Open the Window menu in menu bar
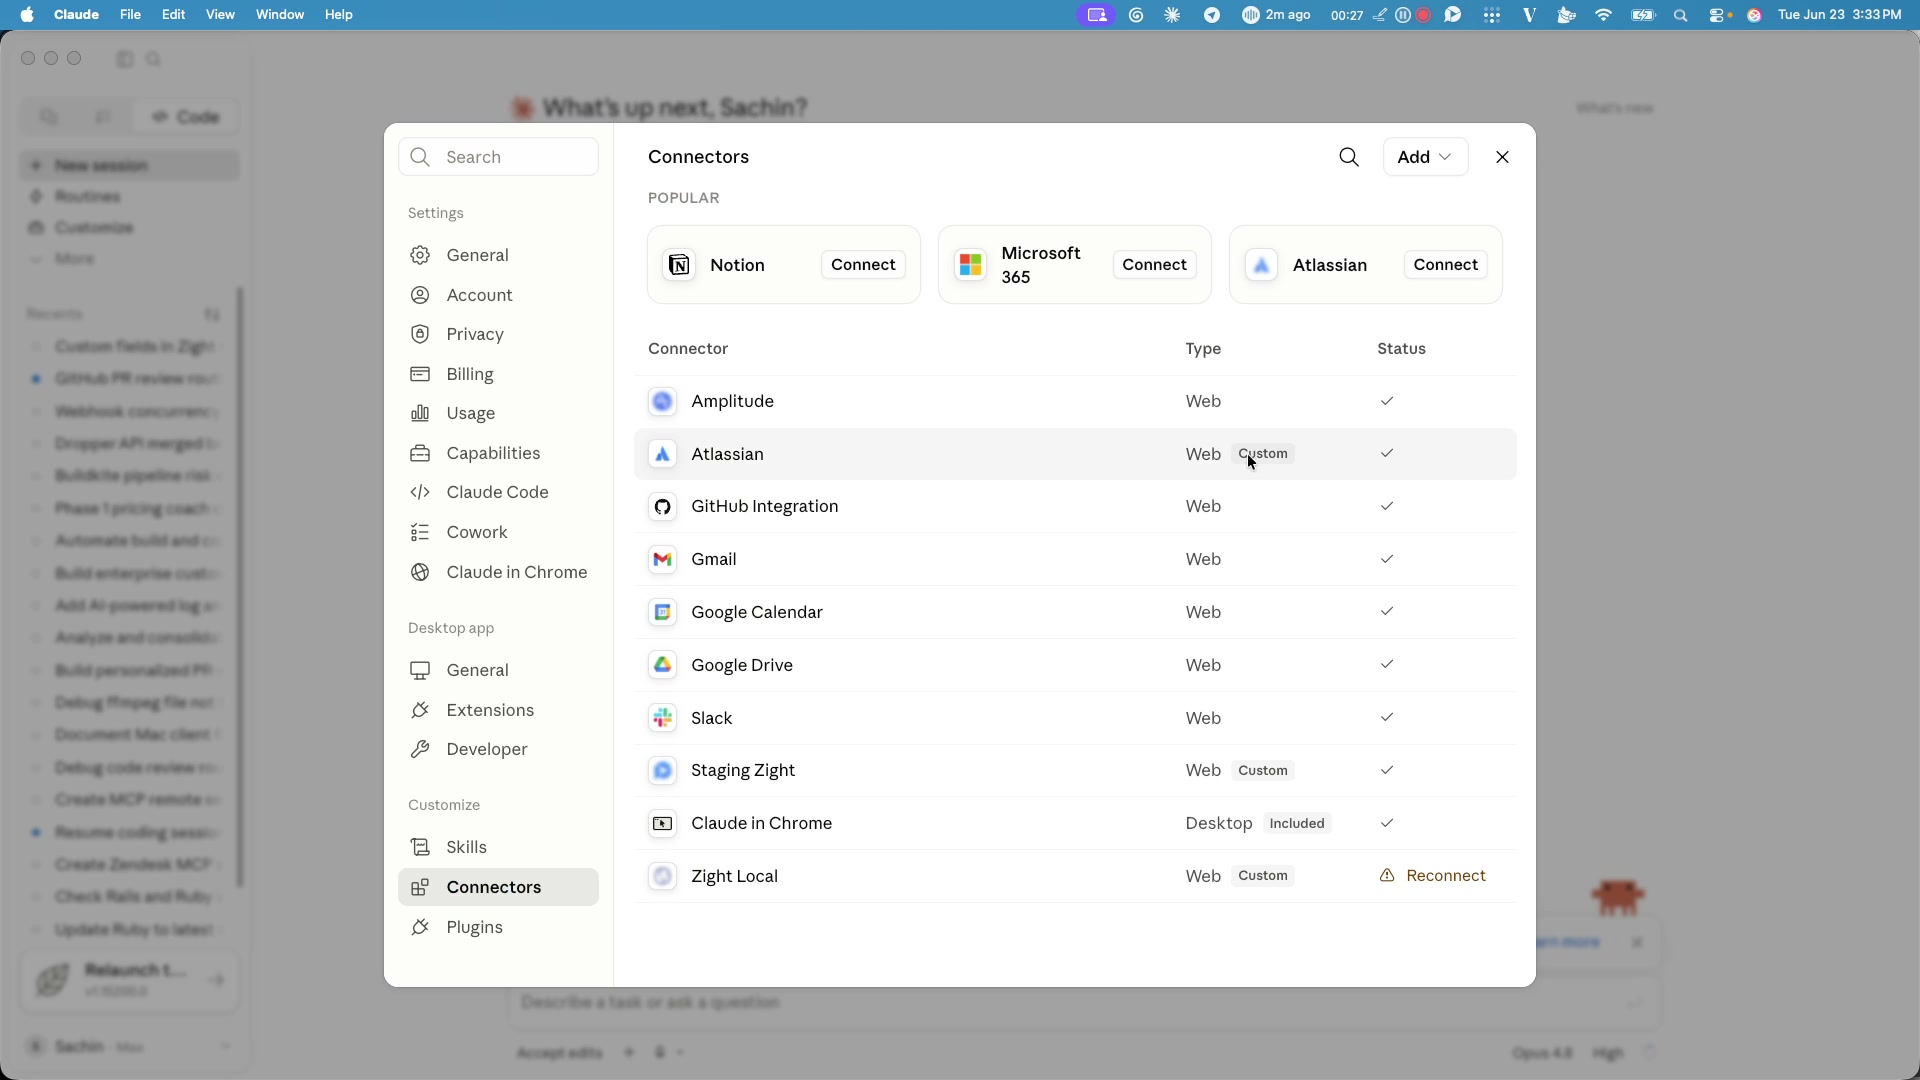 click(280, 15)
